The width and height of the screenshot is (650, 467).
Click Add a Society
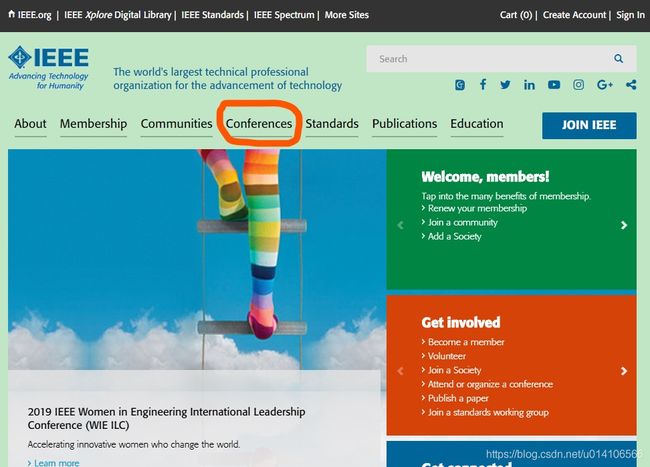coord(454,237)
